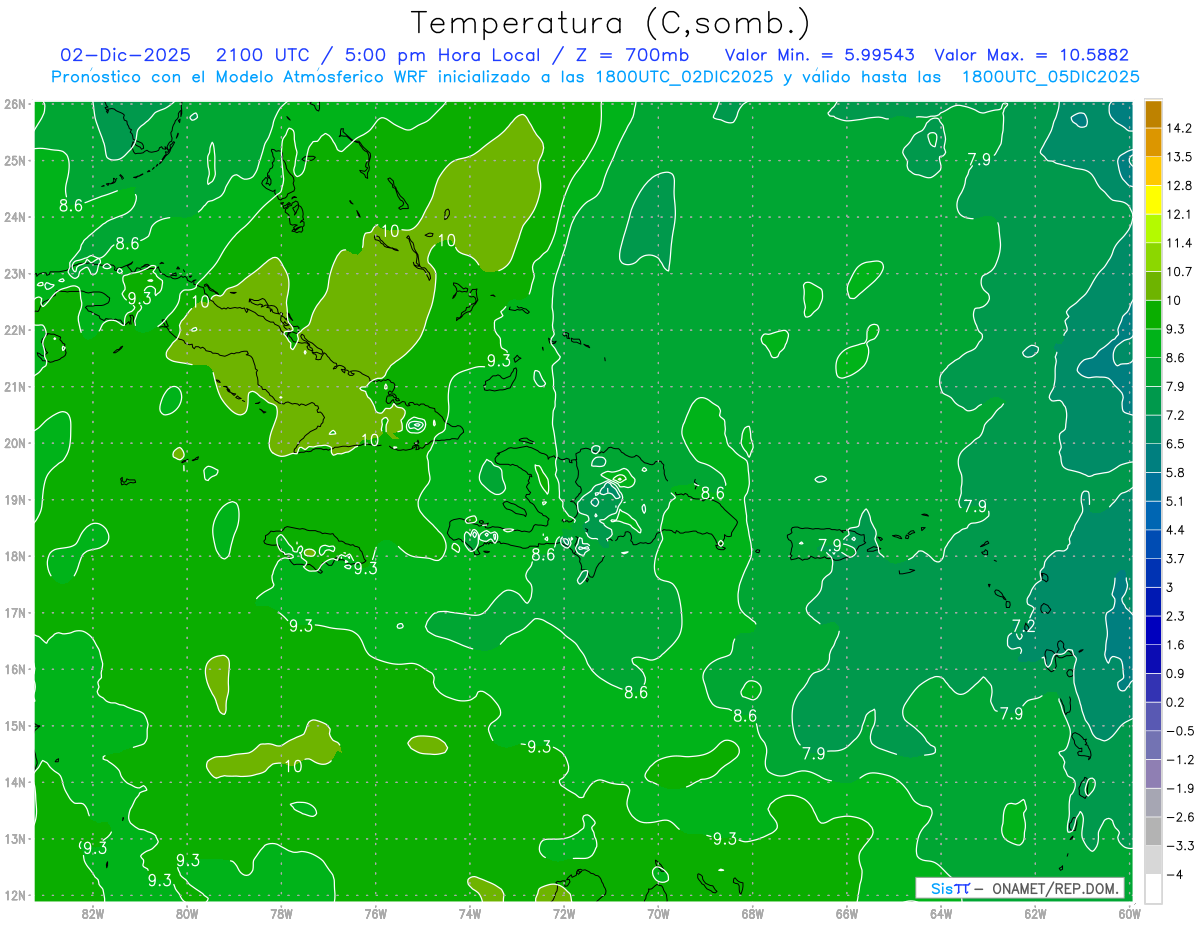Click the longitude axis label "60W"
The image size is (1200, 927).
pyautogui.click(x=1129, y=913)
